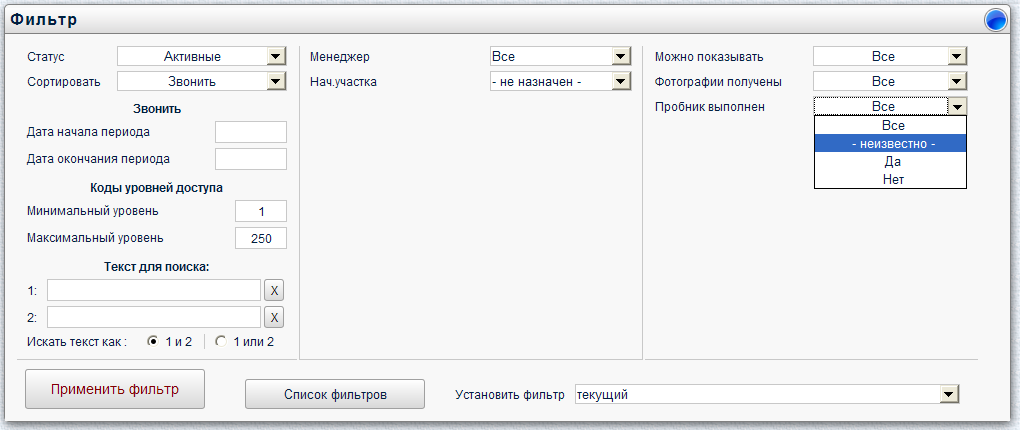Screen dimensions: 1020x430
Task: Clear search text field 1 with X
Action: 274,290
